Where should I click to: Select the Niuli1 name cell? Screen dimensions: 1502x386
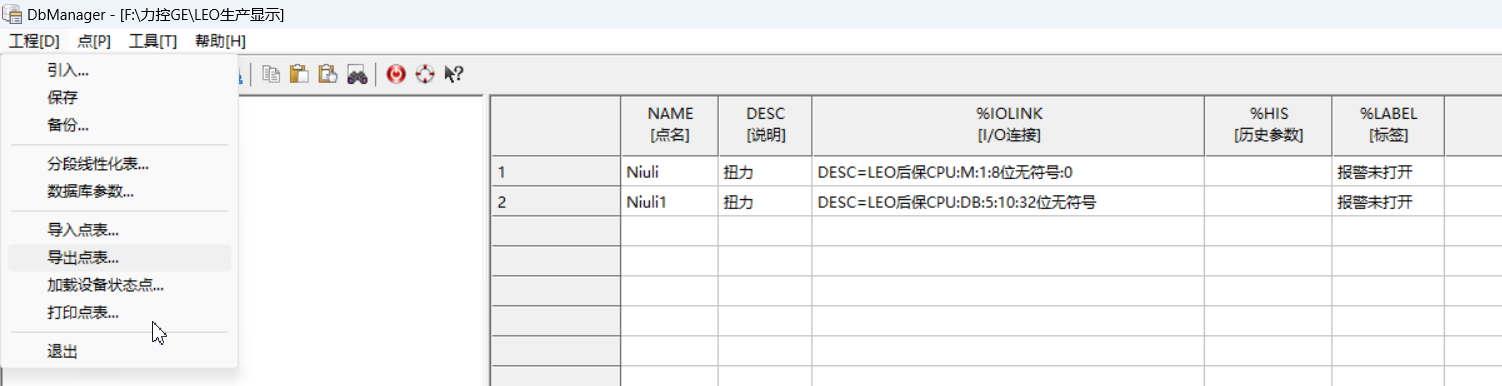[x=669, y=202]
